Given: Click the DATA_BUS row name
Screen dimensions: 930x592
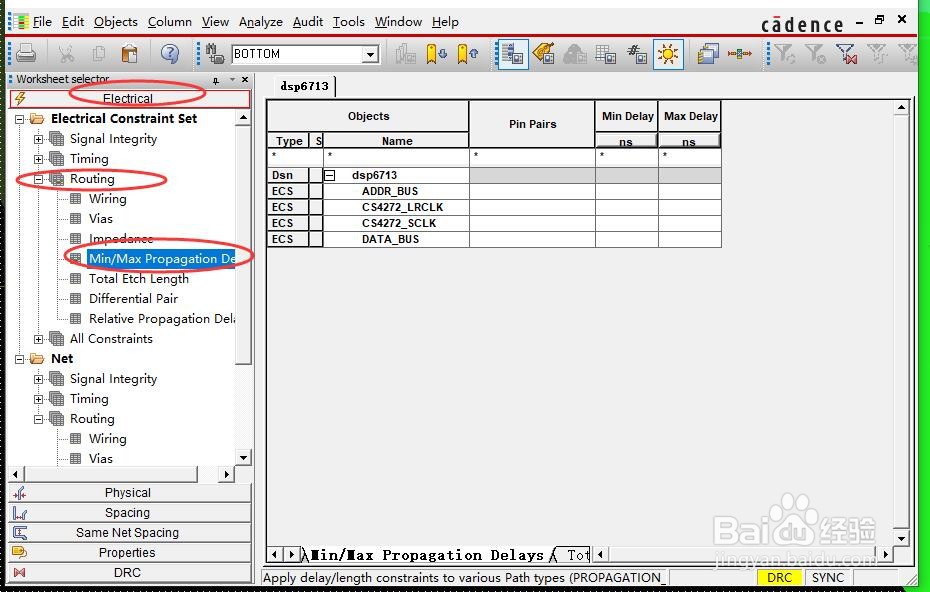Looking at the screenshot, I should [390, 240].
